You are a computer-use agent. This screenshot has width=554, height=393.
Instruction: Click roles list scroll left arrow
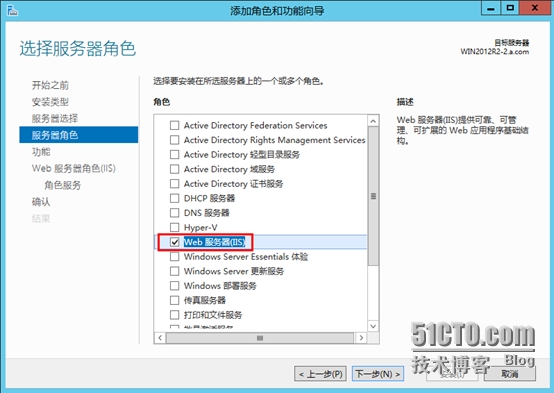[x=160, y=338]
